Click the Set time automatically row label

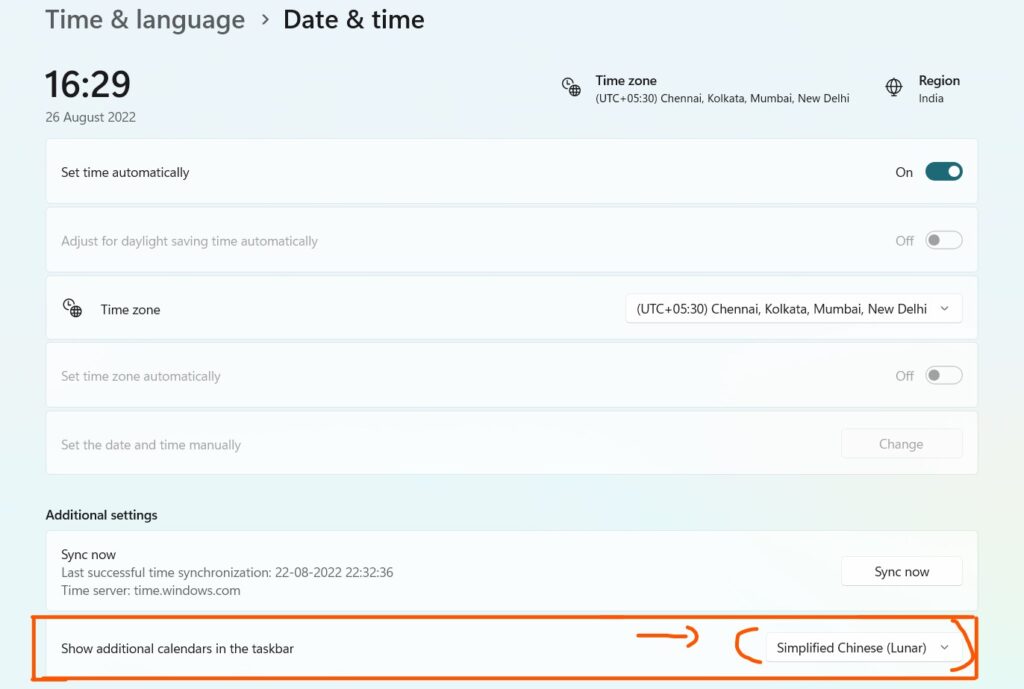tap(125, 172)
